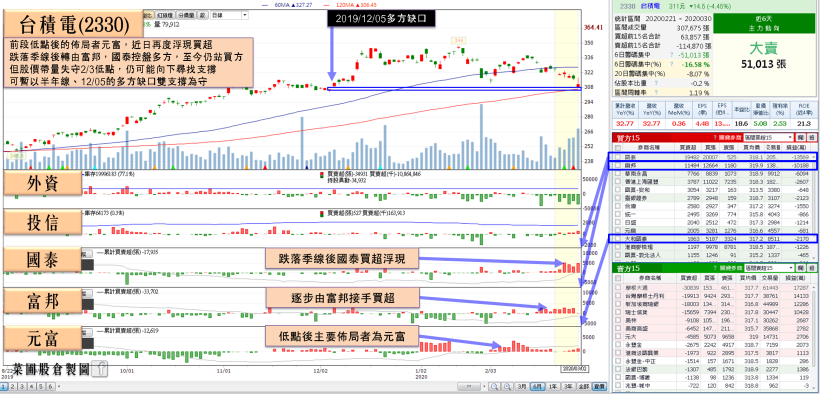This screenshot has width=820, height=394.
Task: Click question mark icon in 買方15 header
Action: 715,138
